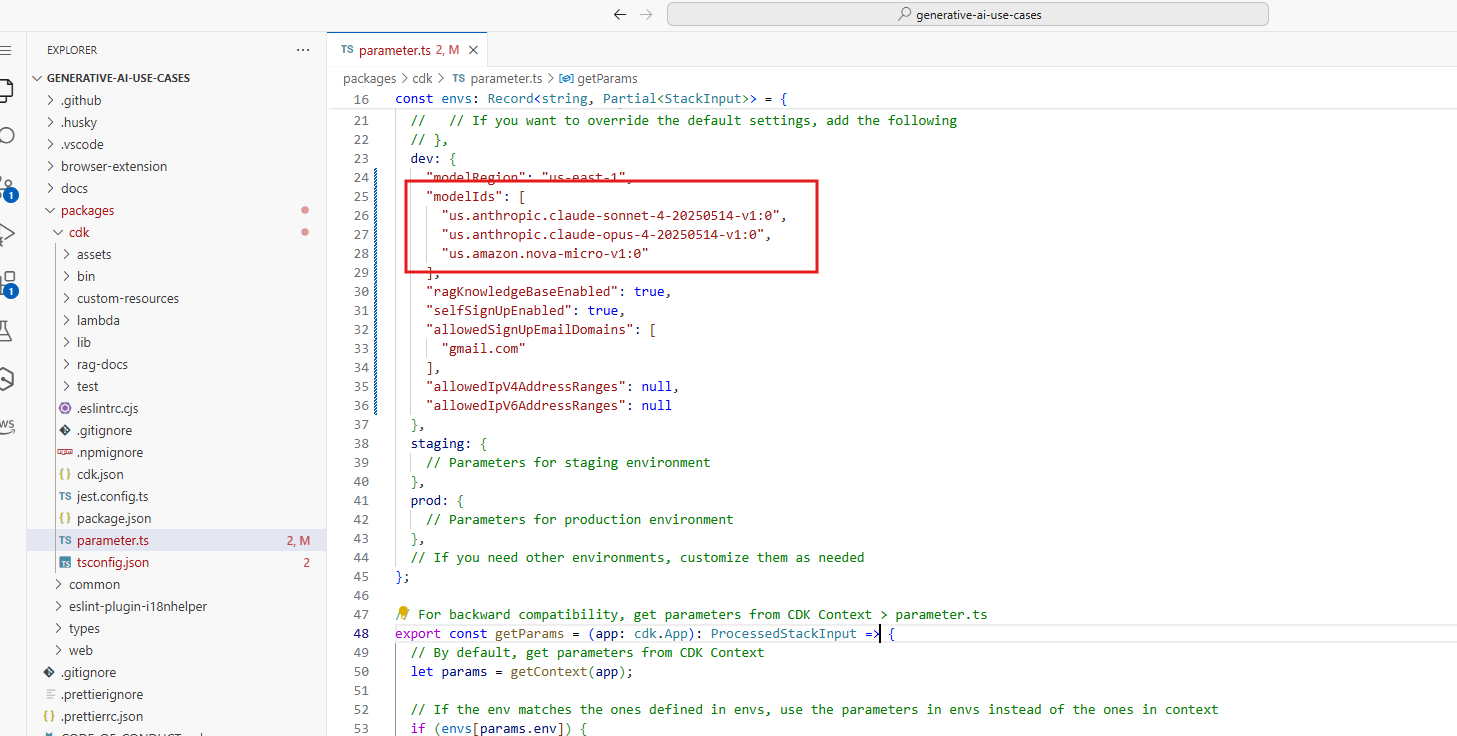Open tsconfig.json via its icon
Viewport: 1457px width, 736px height.
coord(65,562)
